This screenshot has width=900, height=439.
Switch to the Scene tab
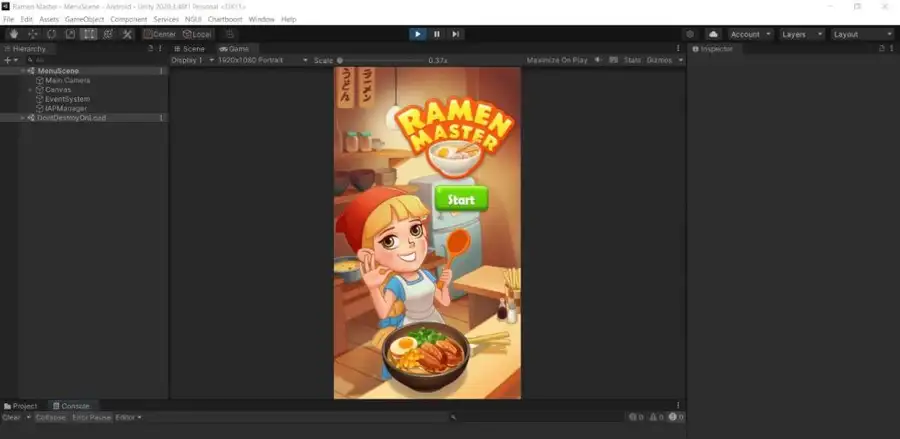(192, 48)
